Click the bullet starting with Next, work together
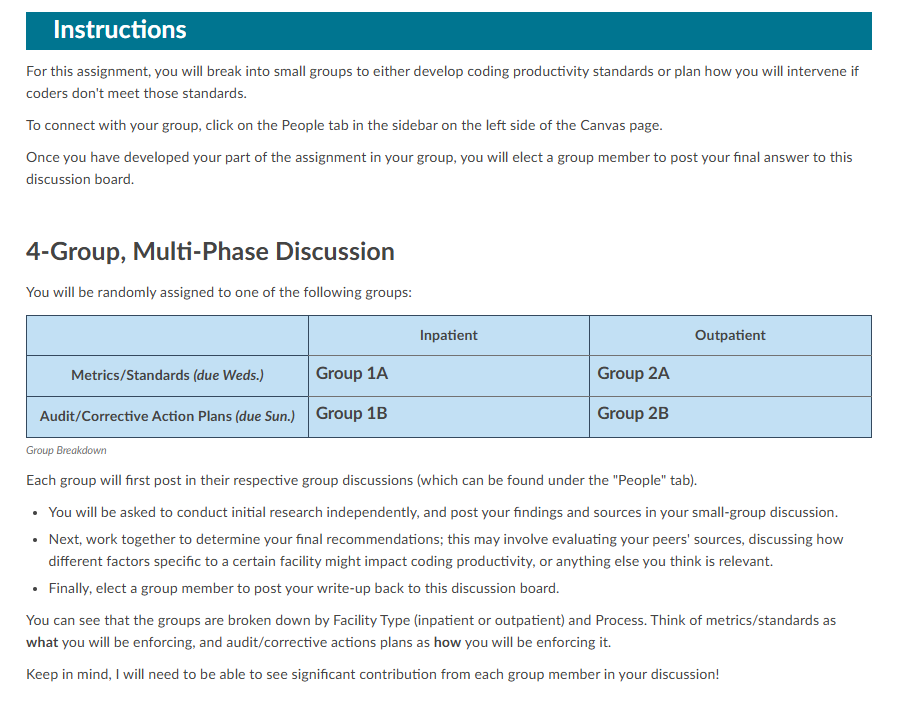Viewport: 909px width, 703px height. (x=445, y=550)
